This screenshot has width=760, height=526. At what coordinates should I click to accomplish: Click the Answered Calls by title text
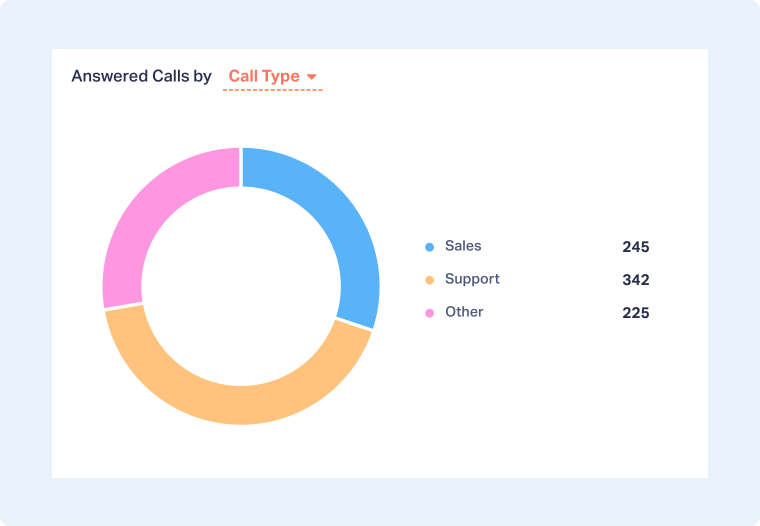pyautogui.click(x=141, y=77)
